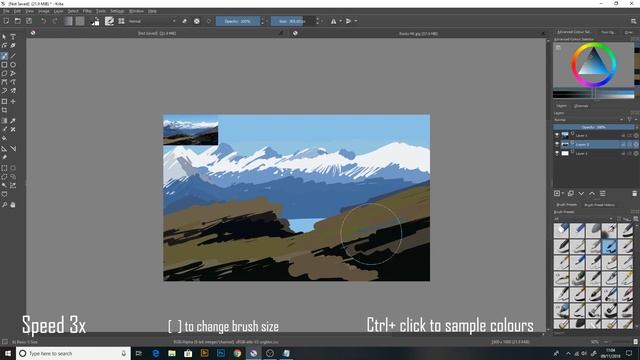
Task: Toggle lock on the selected layer row
Action: point(623,144)
